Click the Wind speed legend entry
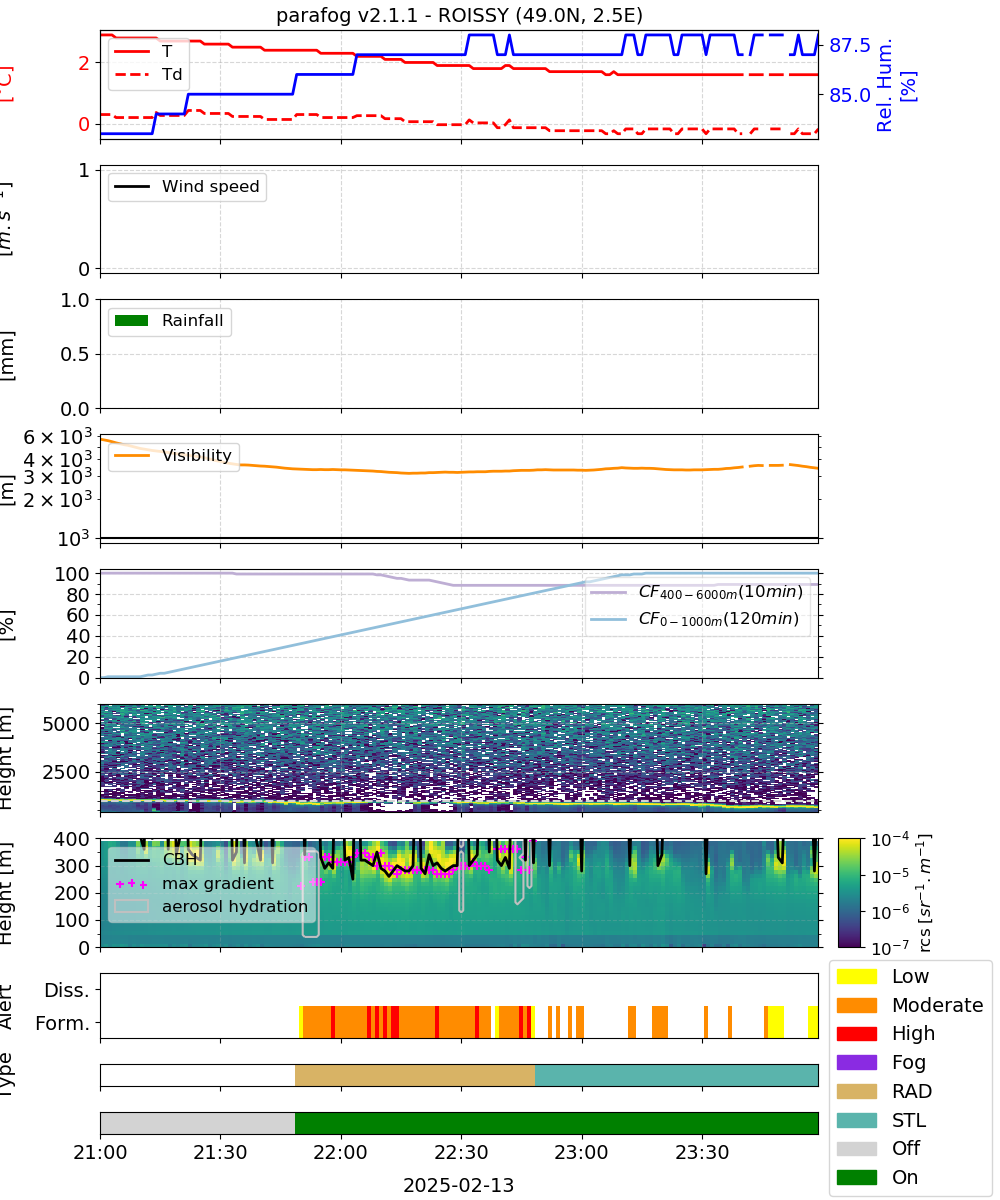 [187, 187]
